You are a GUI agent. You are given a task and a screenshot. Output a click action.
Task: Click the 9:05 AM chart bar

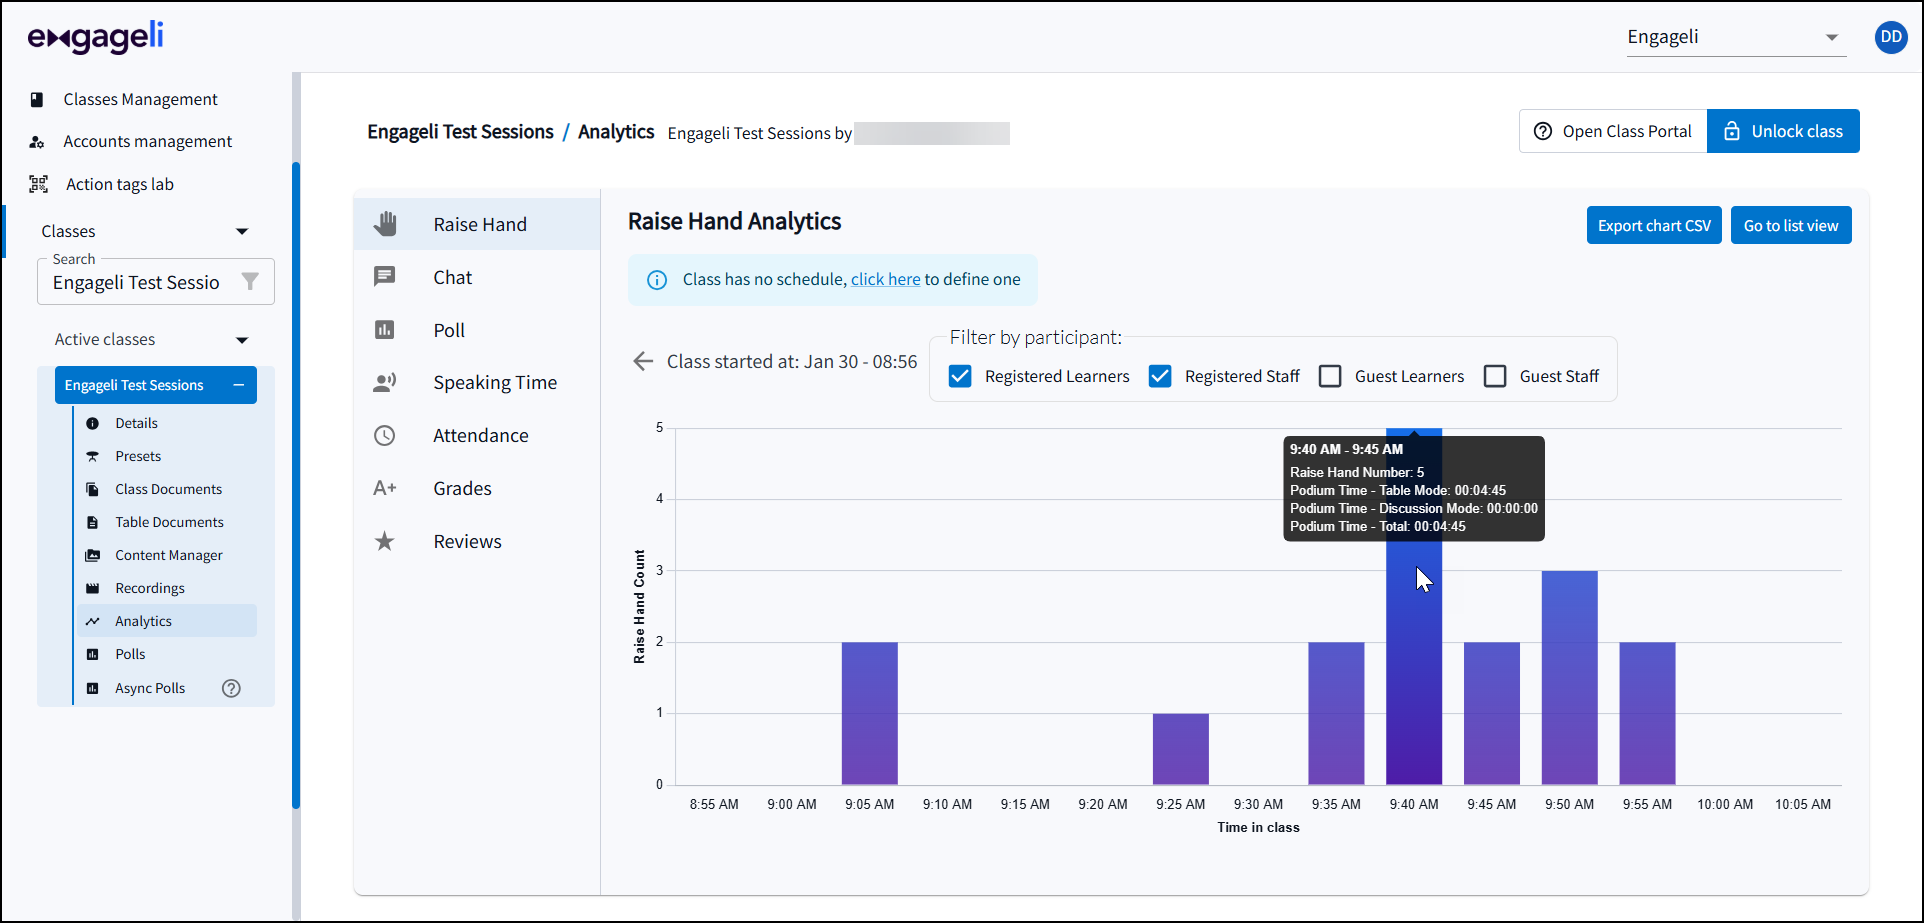click(870, 713)
